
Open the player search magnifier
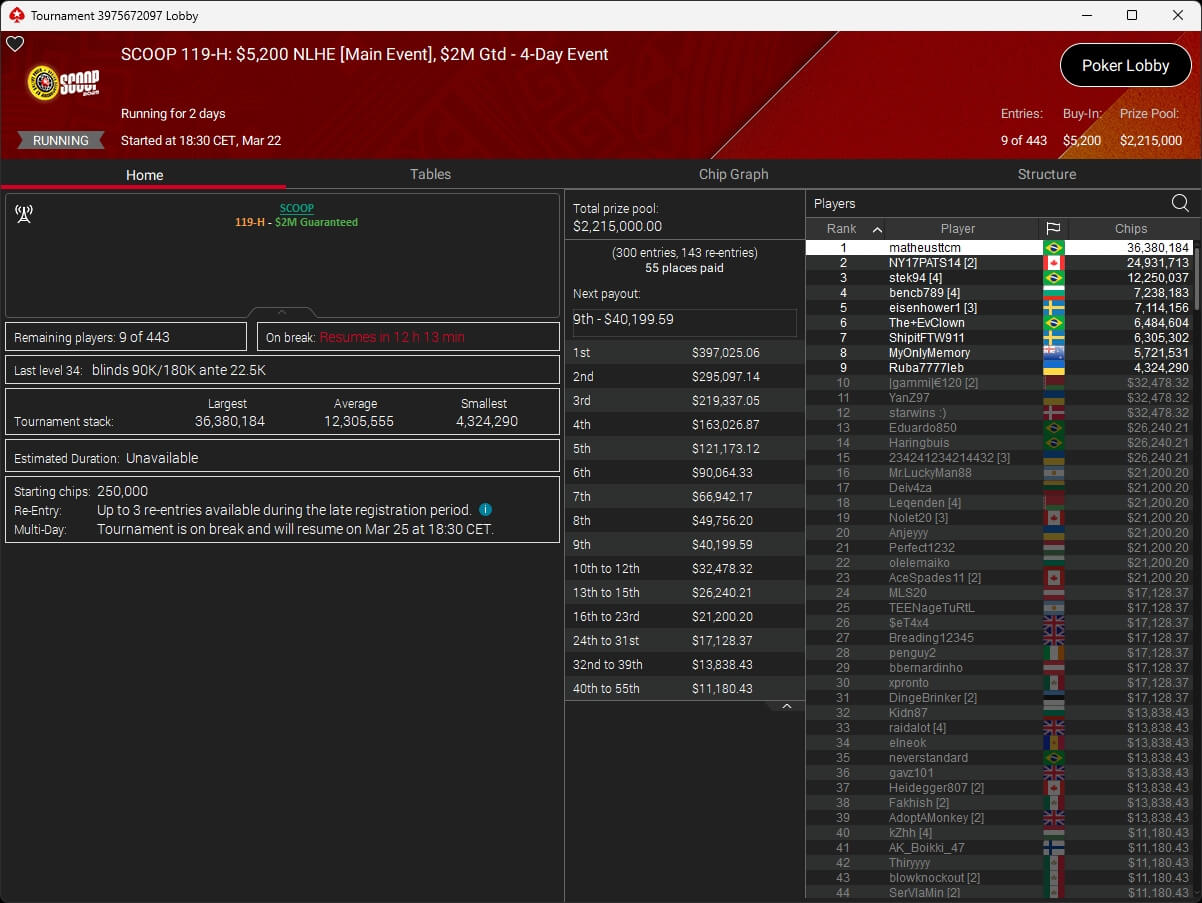pos(1180,204)
